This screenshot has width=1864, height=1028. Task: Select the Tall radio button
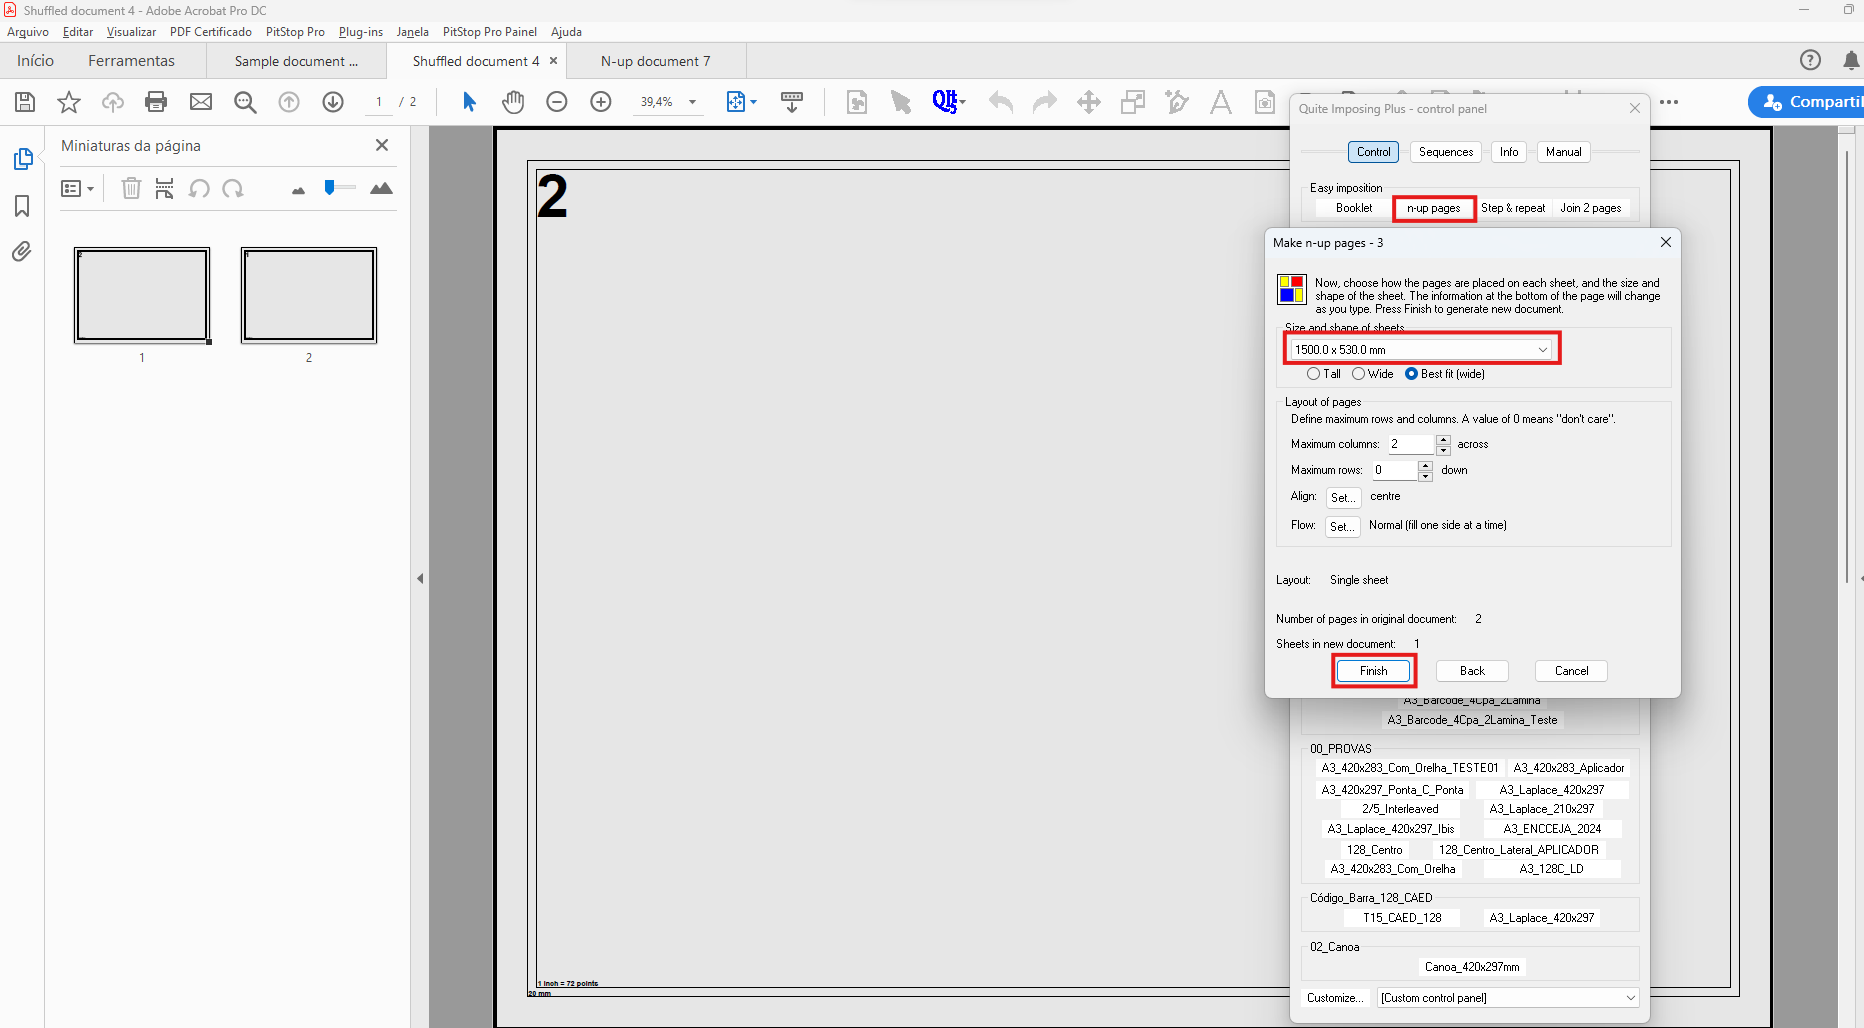coord(1313,374)
